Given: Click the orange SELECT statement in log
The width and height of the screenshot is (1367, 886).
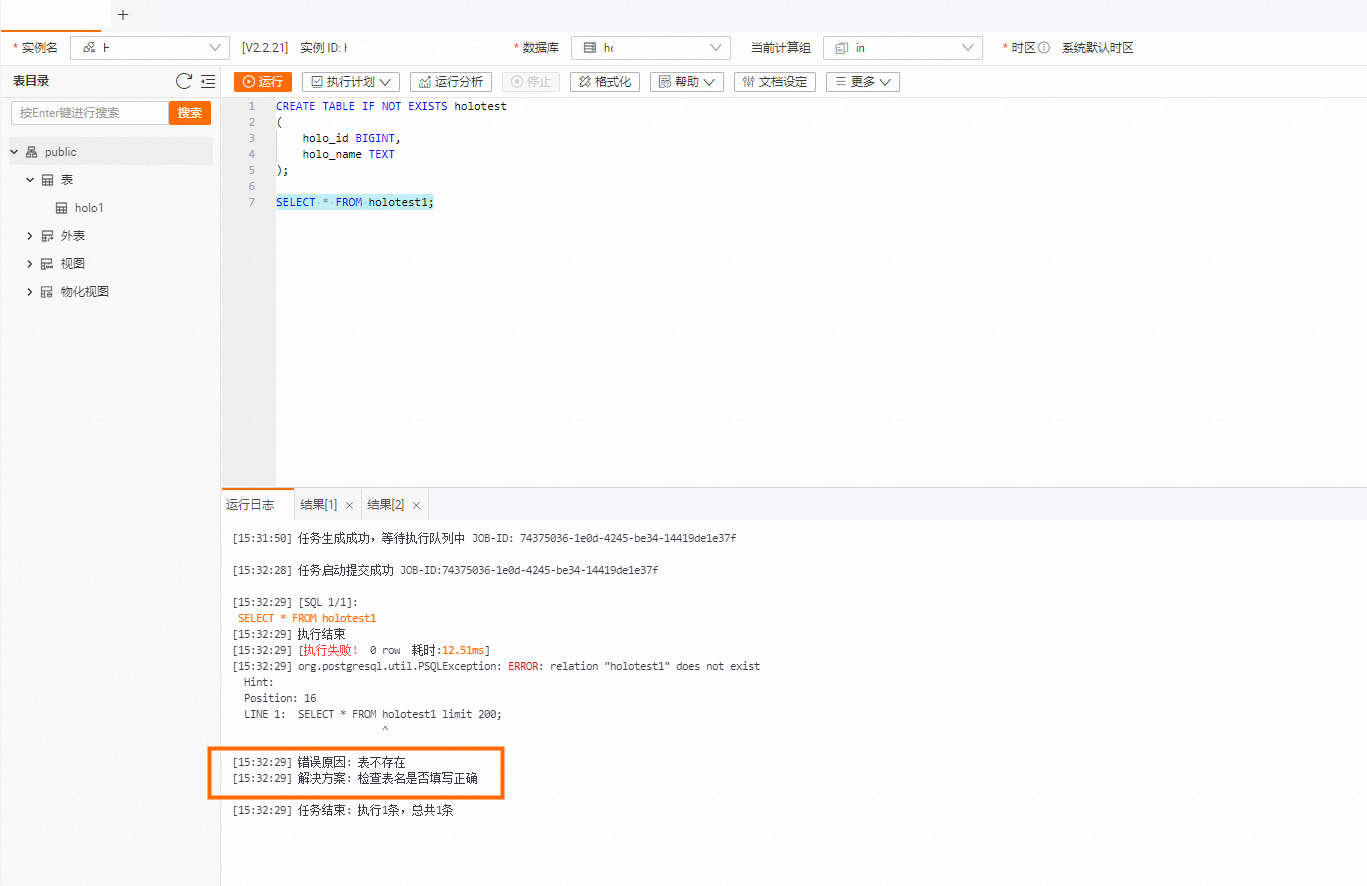Looking at the screenshot, I should coord(307,618).
